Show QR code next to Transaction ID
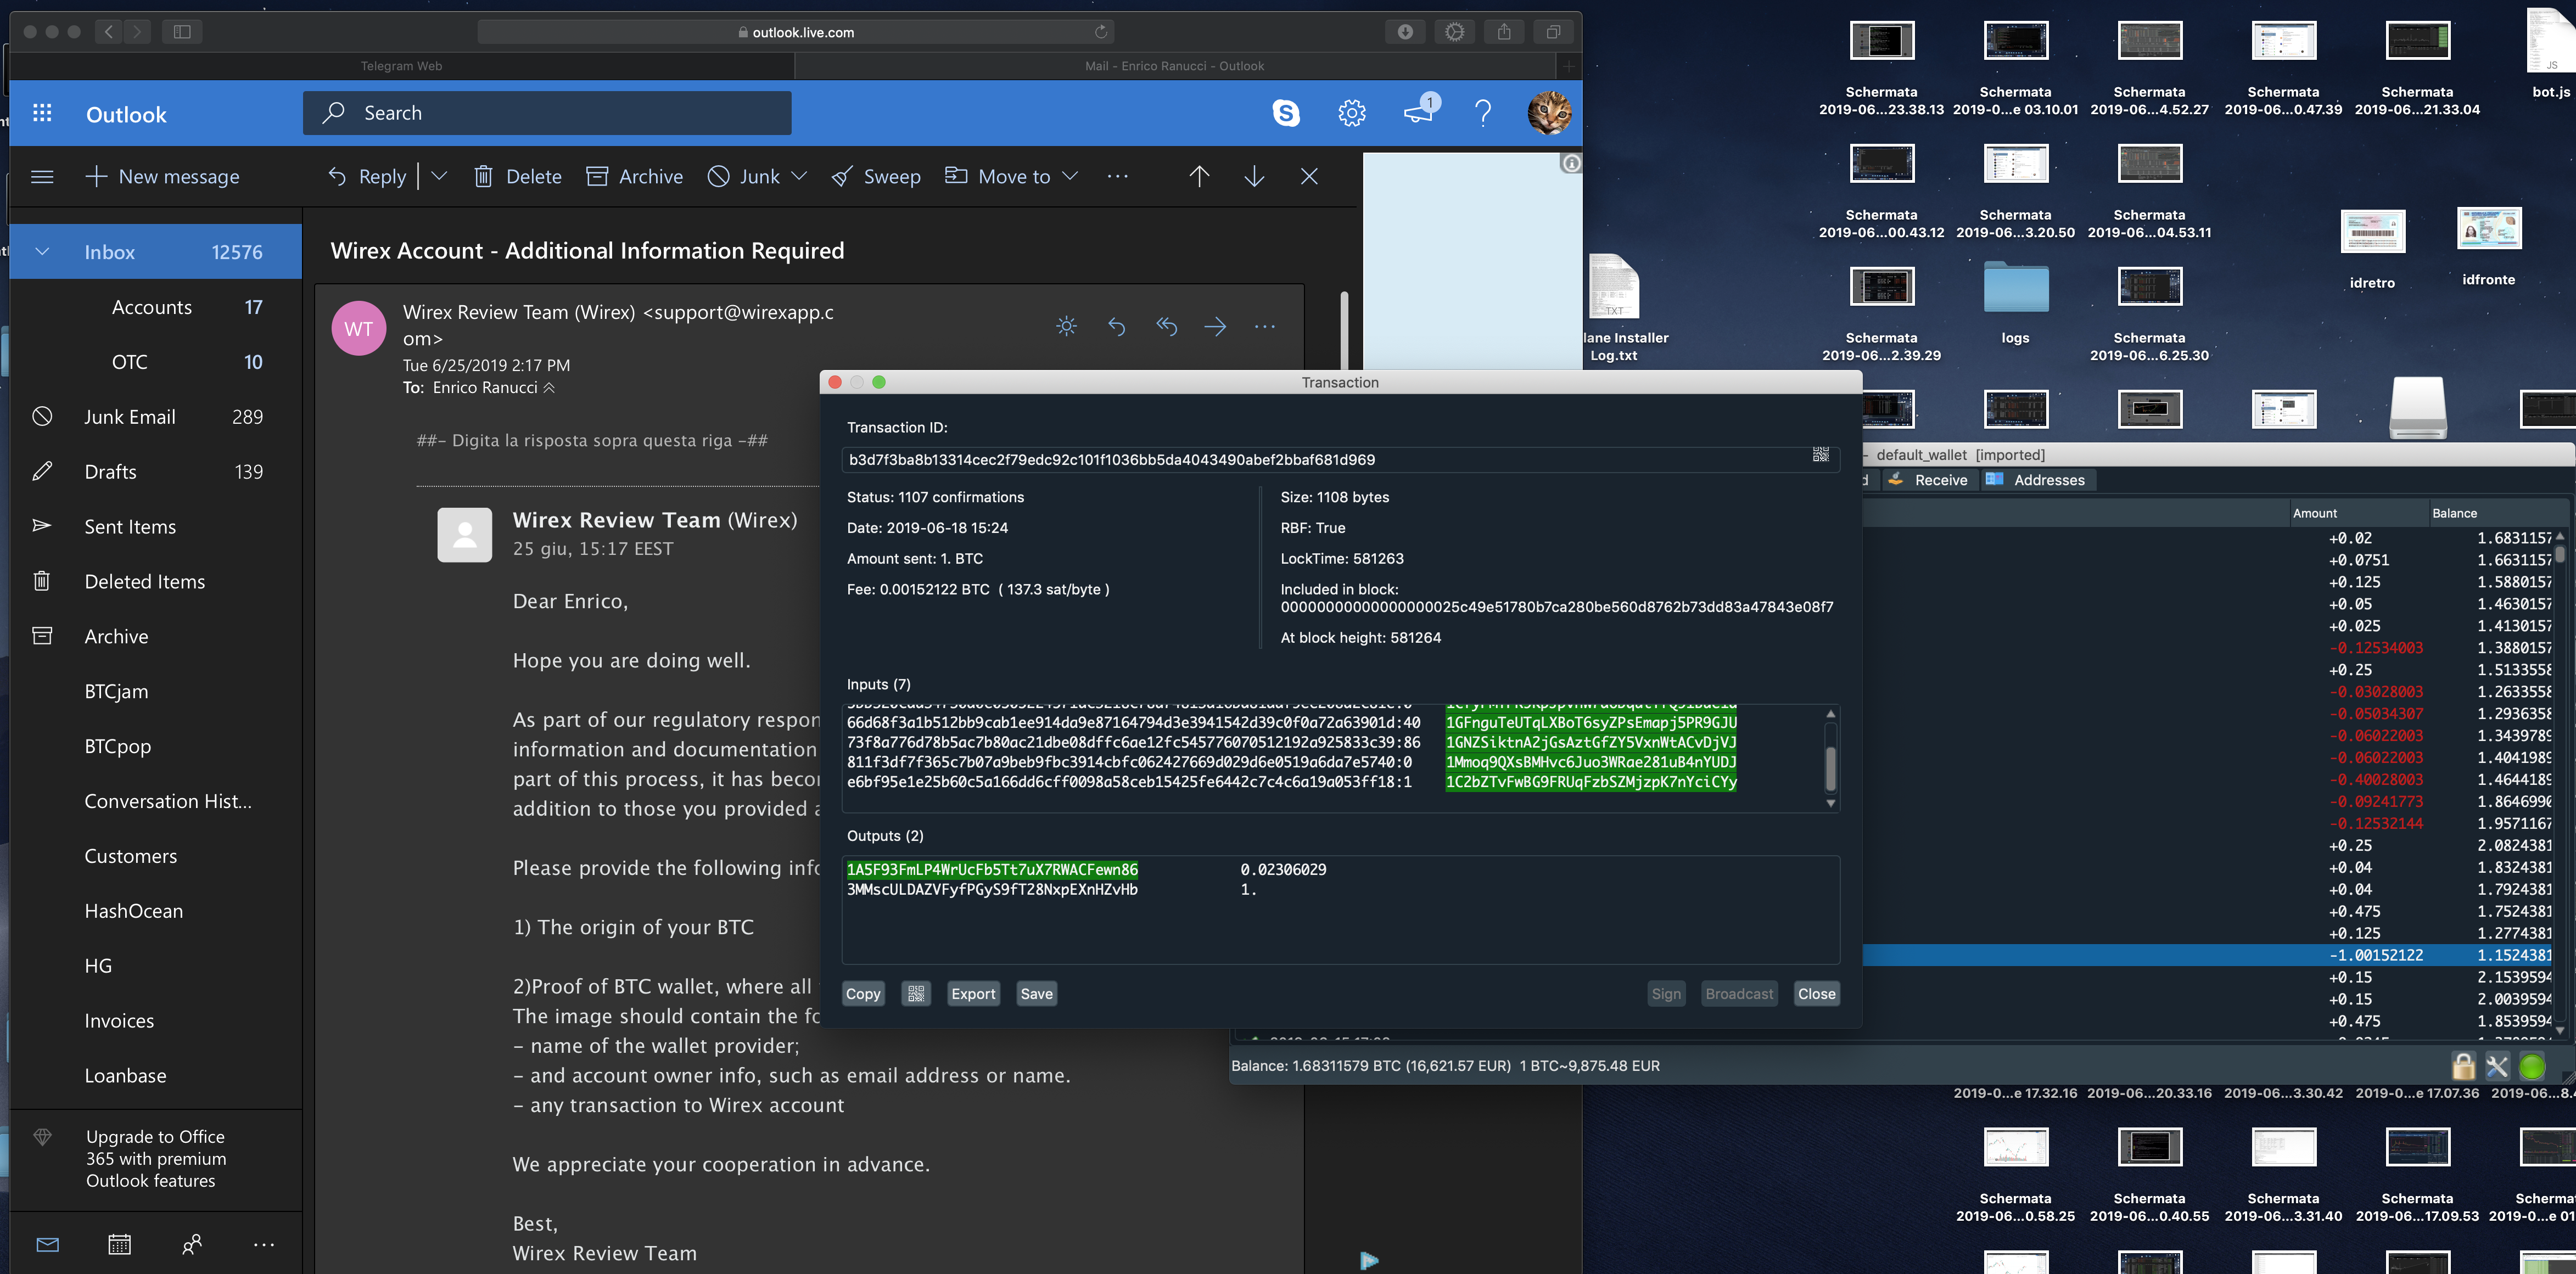 tap(1820, 455)
